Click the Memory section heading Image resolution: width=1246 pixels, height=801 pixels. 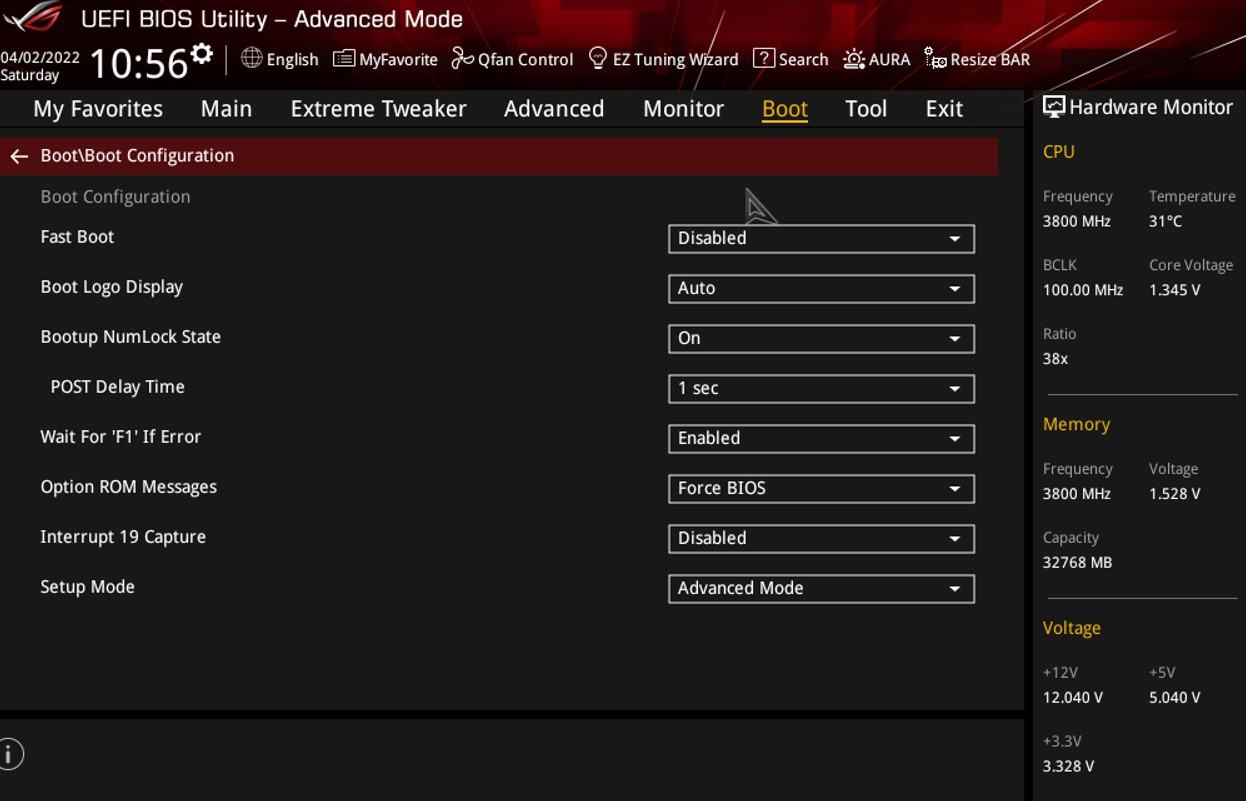1077,424
